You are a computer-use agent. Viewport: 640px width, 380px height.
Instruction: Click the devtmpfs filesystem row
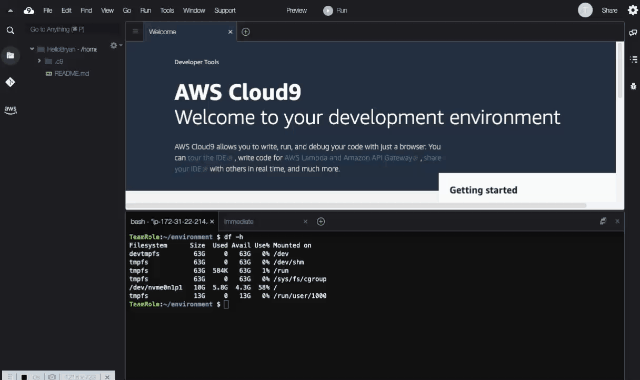pyautogui.click(x=209, y=254)
